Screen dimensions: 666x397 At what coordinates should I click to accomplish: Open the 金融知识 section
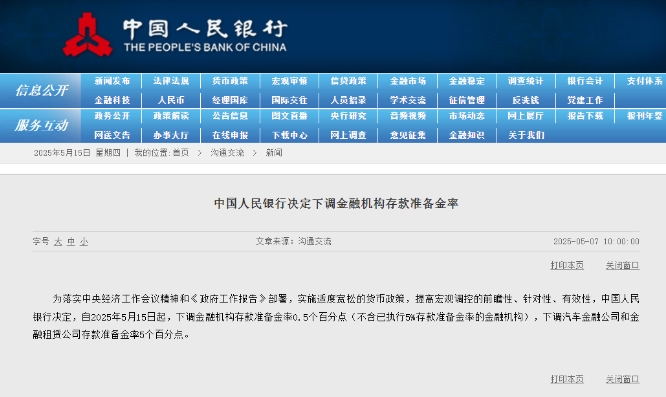coord(467,135)
